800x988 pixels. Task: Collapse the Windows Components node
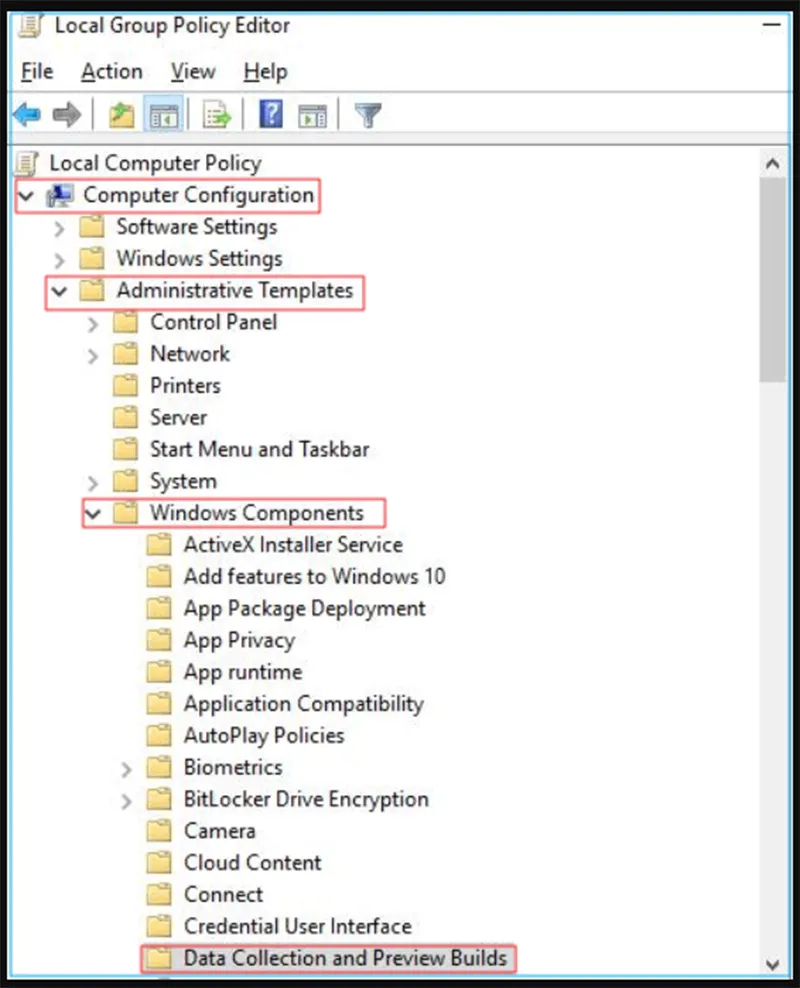click(93, 514)
